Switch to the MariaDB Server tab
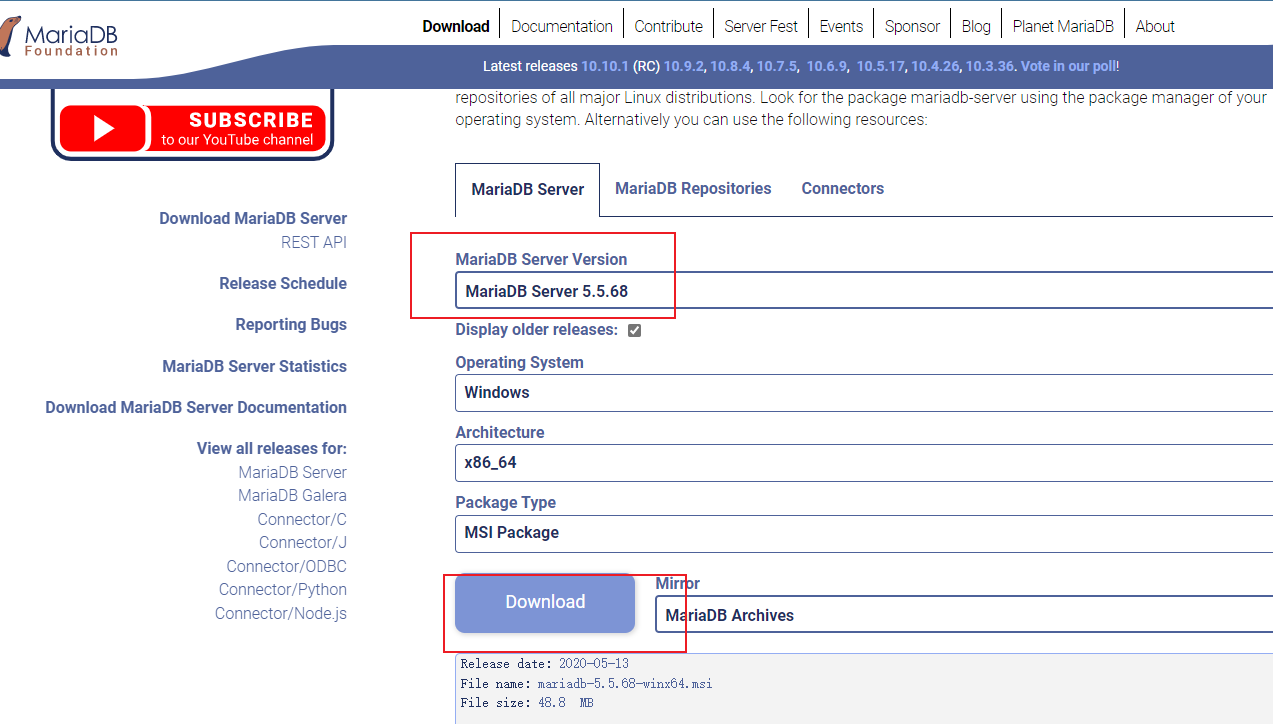Image resolution: width=1273 pixels, height=724 pixels. coord(527,189)
